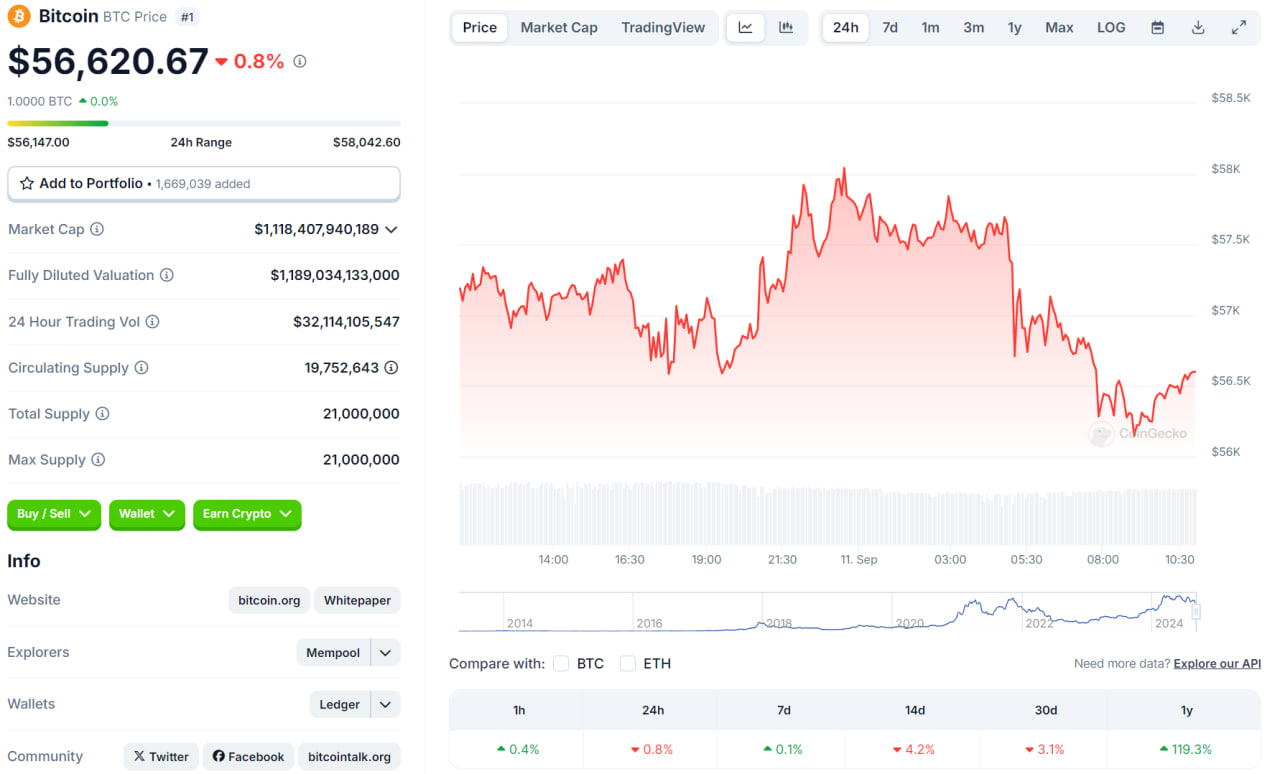The image size is (1280, 774).
Task: Open Max Supply info icon
Action: coord(98,460)
